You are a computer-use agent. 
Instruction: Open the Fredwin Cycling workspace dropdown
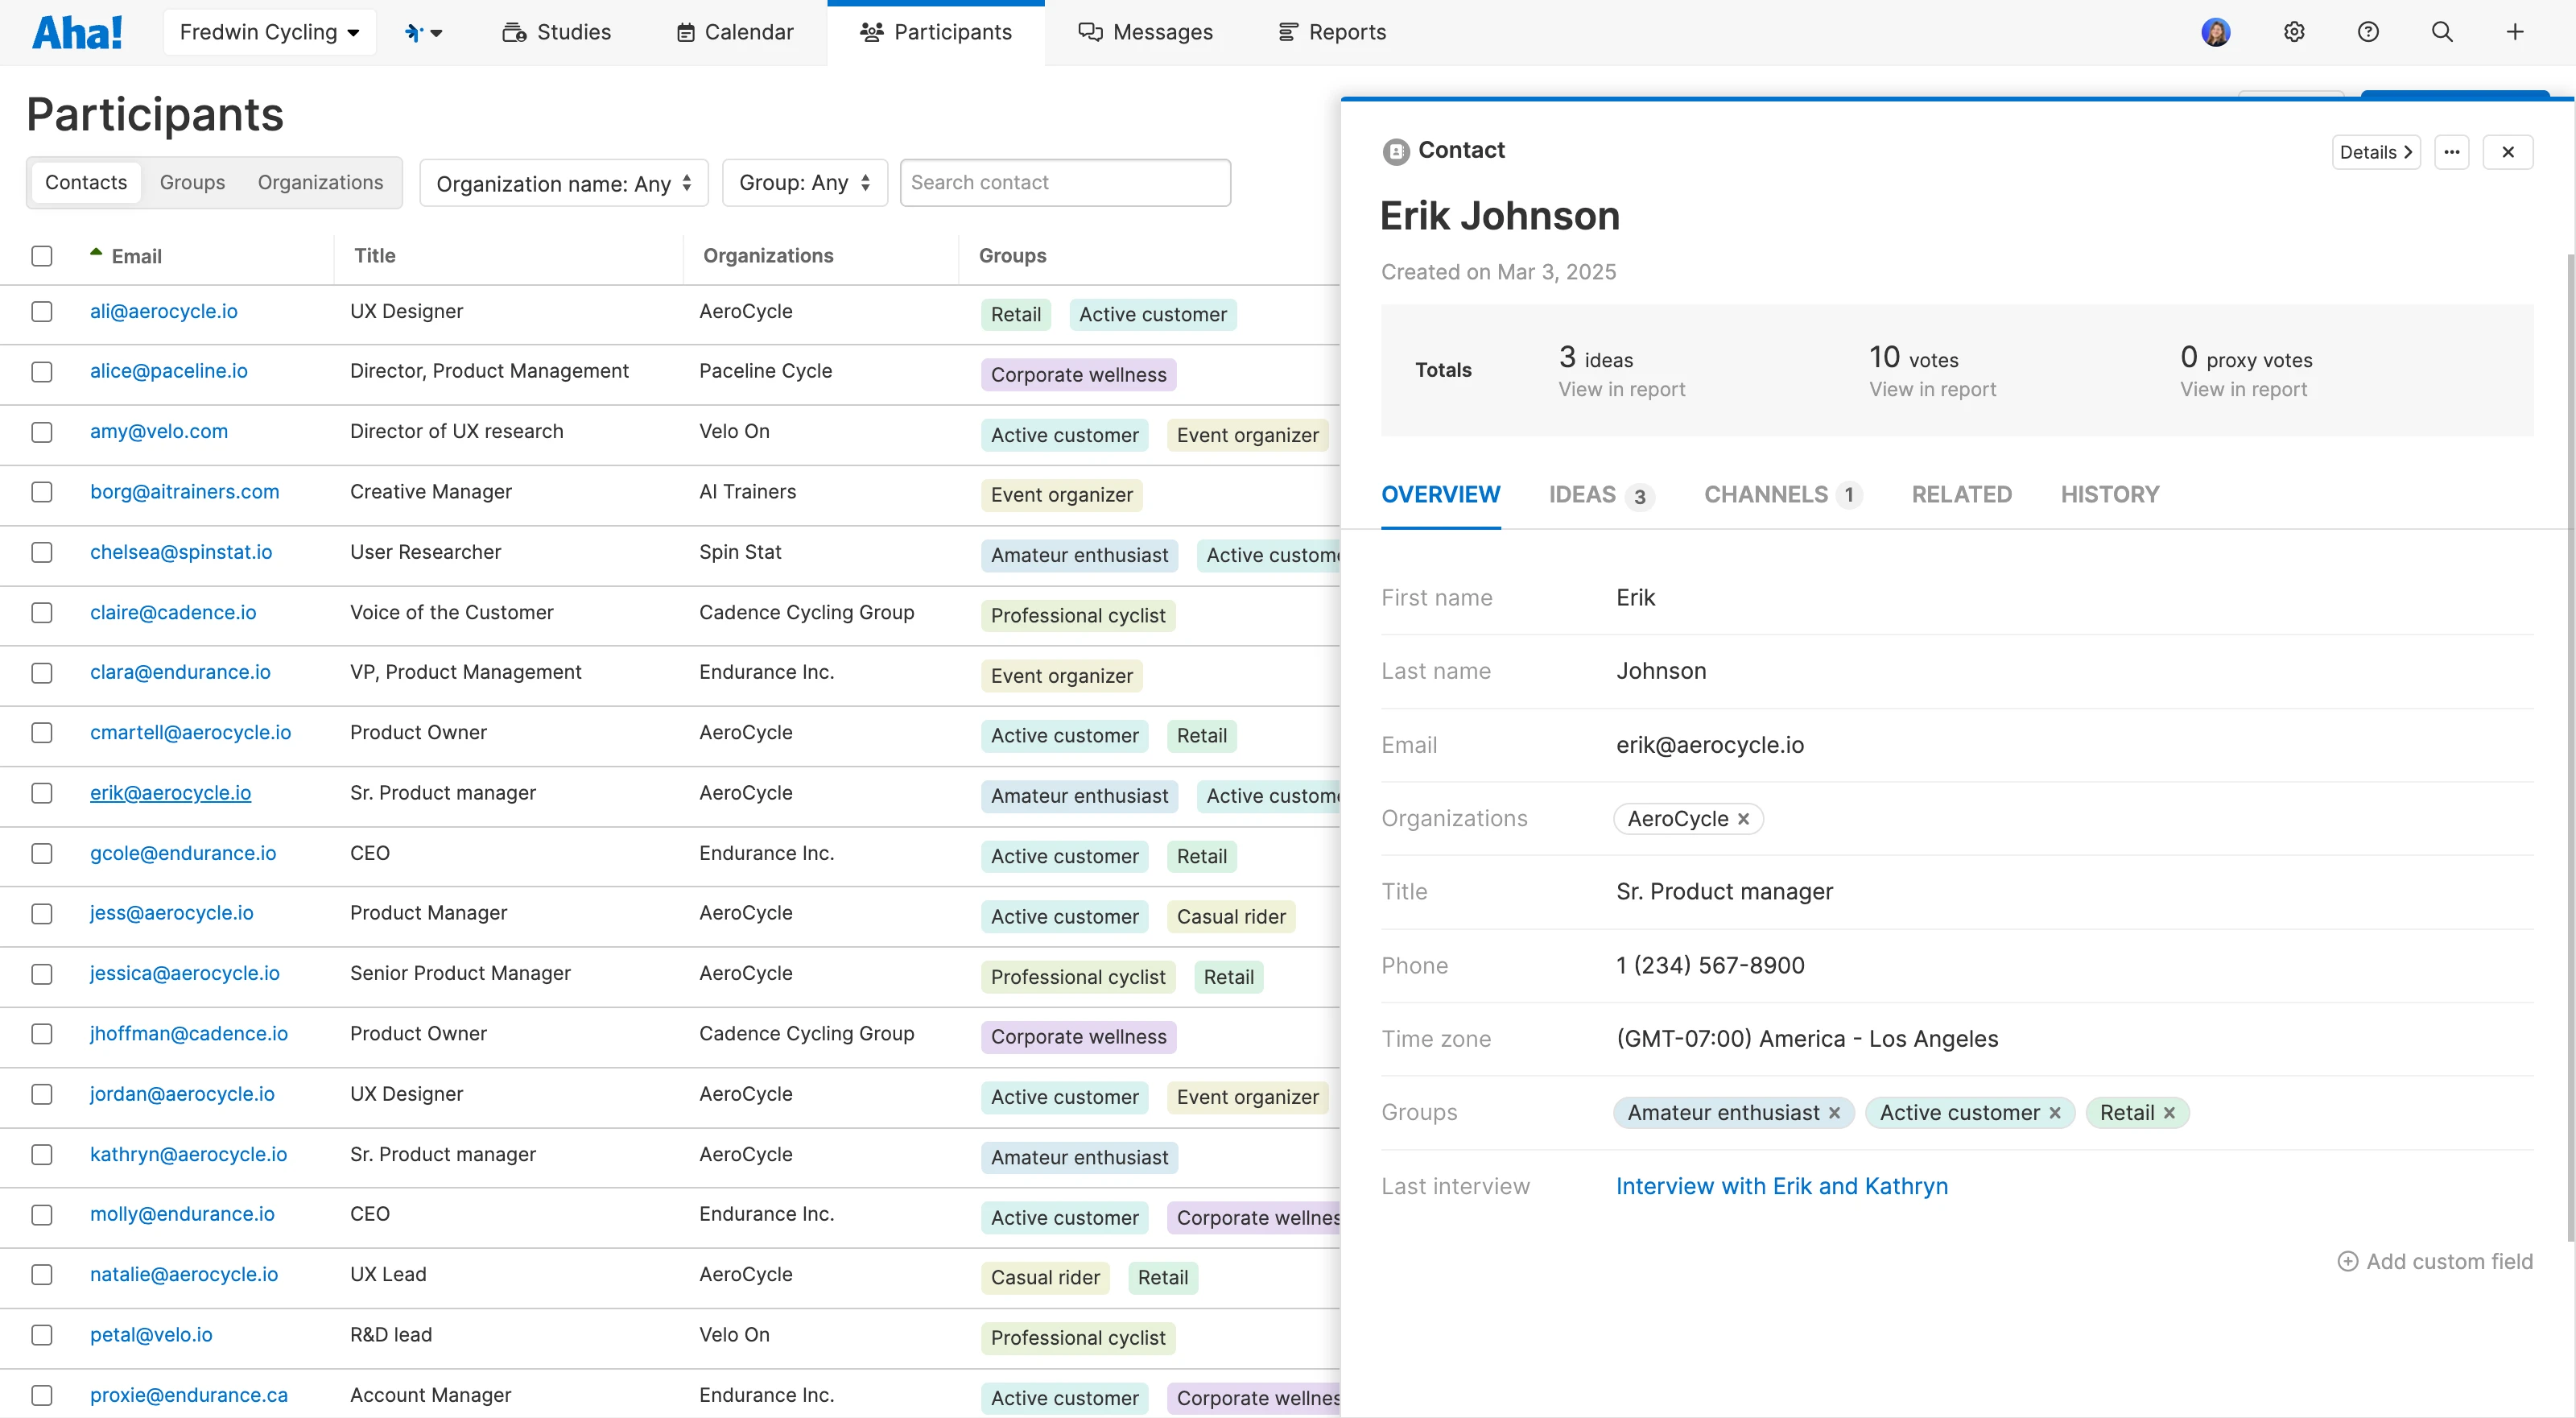pos(269,31)
